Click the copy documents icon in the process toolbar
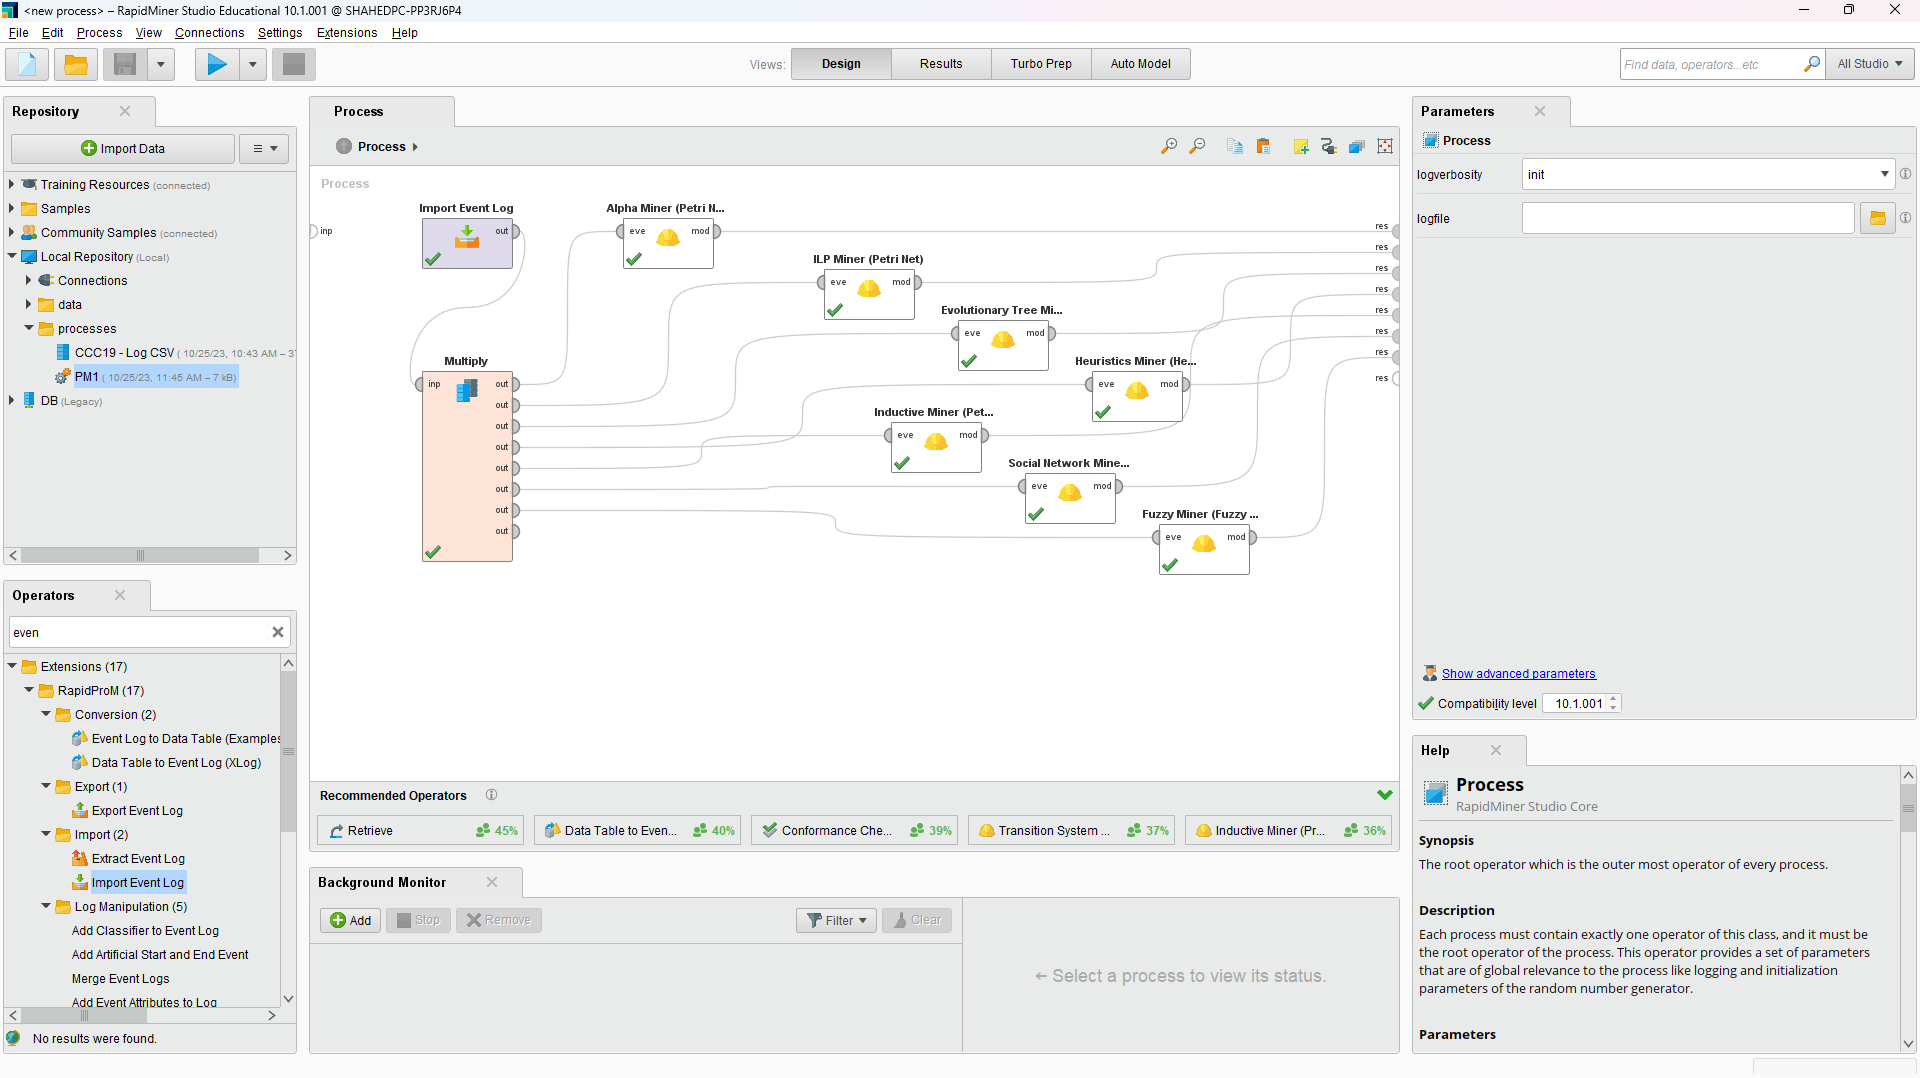1920x1078 pixels. click(x=1235, y=147)
